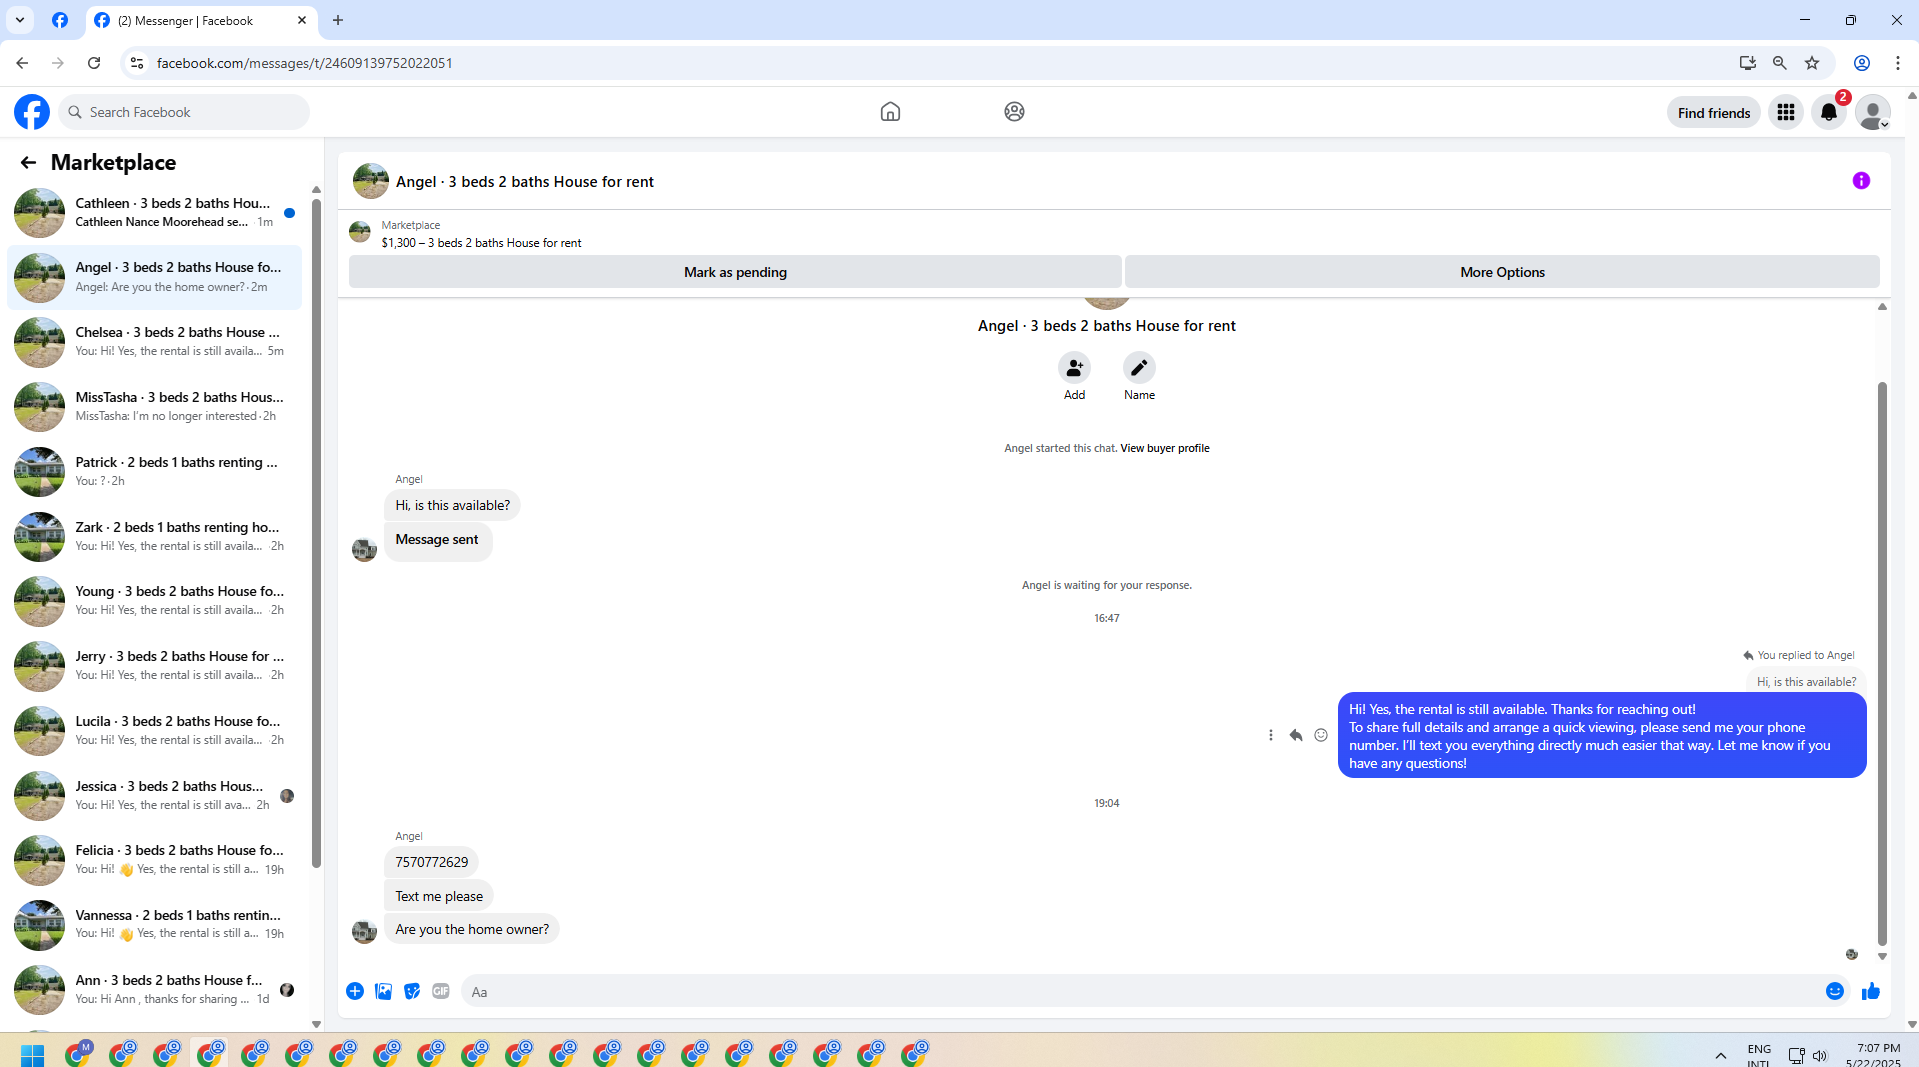This screenshot has width=1919, height=1067.
Task: Click the Angel conversation header title
Action: click(525, 182)
